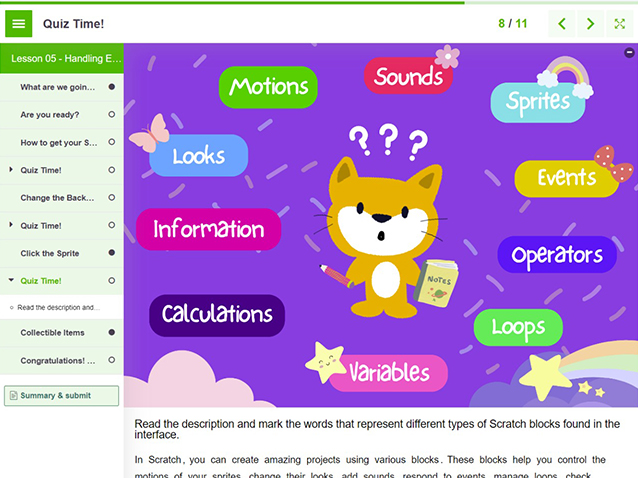Open 'What are we going' lesson item
Image resolution: width=638 pixels, height=478 pixels.
(x=58, y=87)
